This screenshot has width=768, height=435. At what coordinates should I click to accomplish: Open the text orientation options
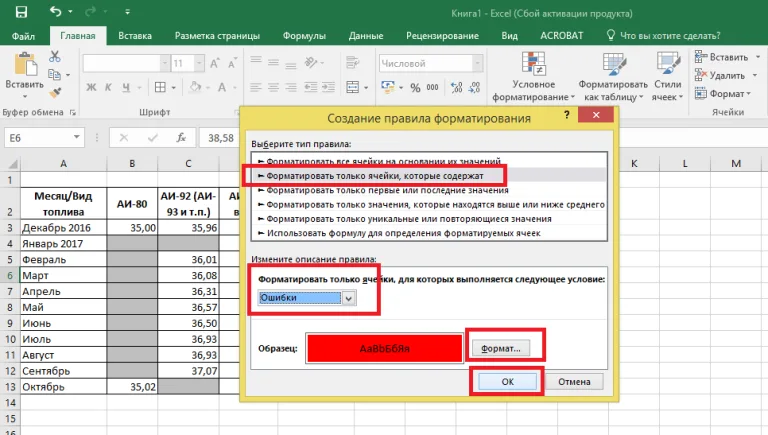click(x=314, y=62)
